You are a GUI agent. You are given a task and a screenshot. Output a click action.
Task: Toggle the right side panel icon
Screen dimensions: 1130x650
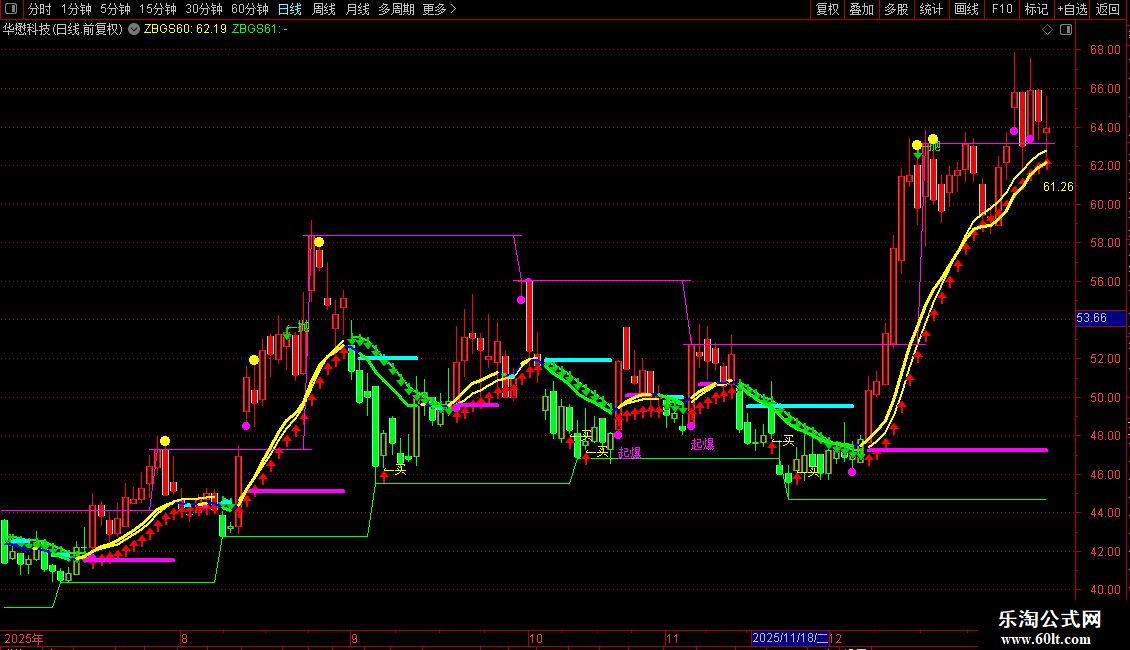[1067, 30]
